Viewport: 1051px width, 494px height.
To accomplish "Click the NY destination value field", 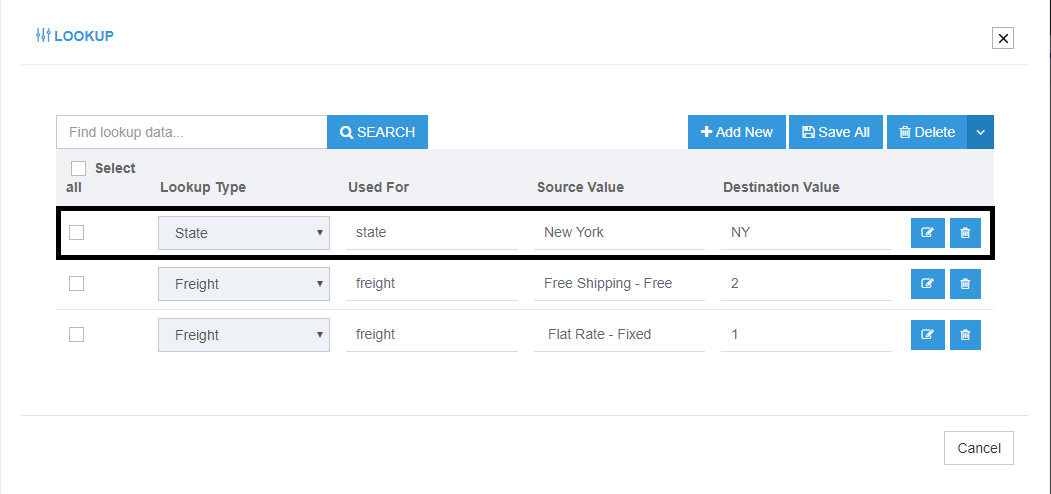I will (805, 233).
